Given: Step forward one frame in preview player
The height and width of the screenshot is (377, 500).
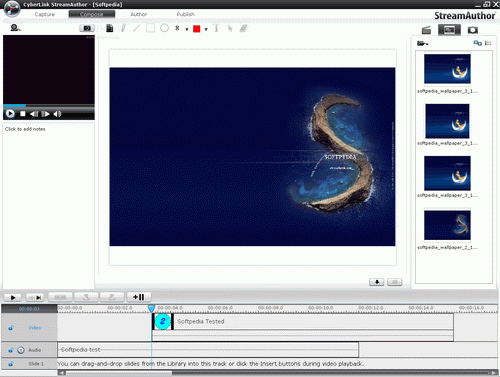Looking at the screenshot, I should (x=45, y=114).
